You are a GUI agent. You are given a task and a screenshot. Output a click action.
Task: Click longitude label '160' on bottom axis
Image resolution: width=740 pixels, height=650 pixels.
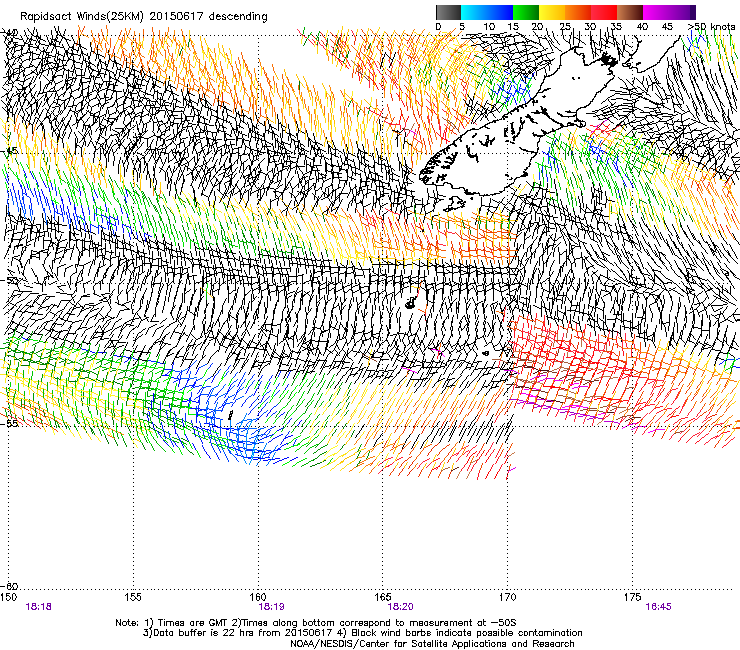point(258,597)
